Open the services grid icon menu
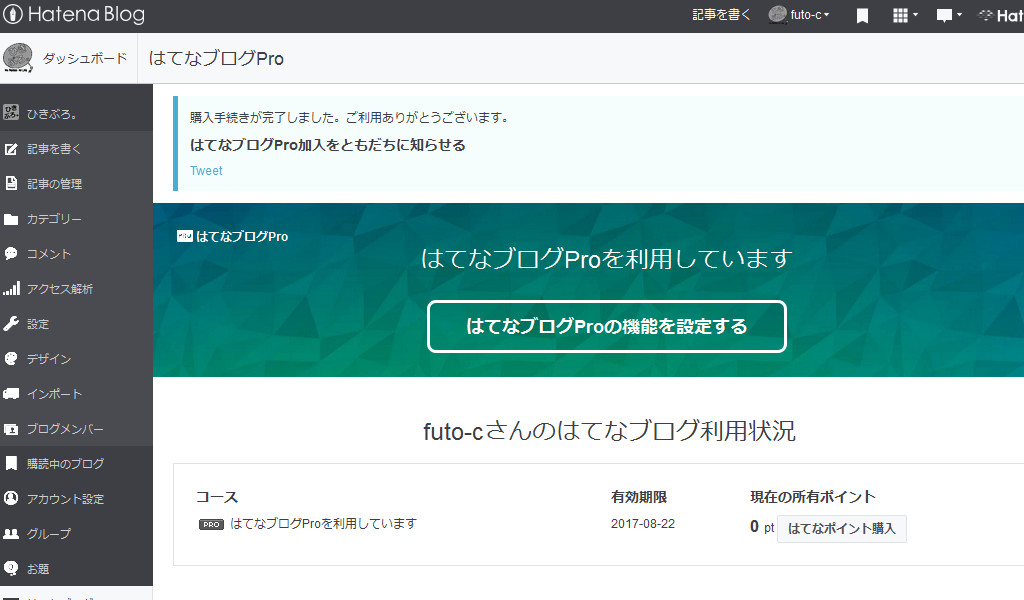 point(900,15)
